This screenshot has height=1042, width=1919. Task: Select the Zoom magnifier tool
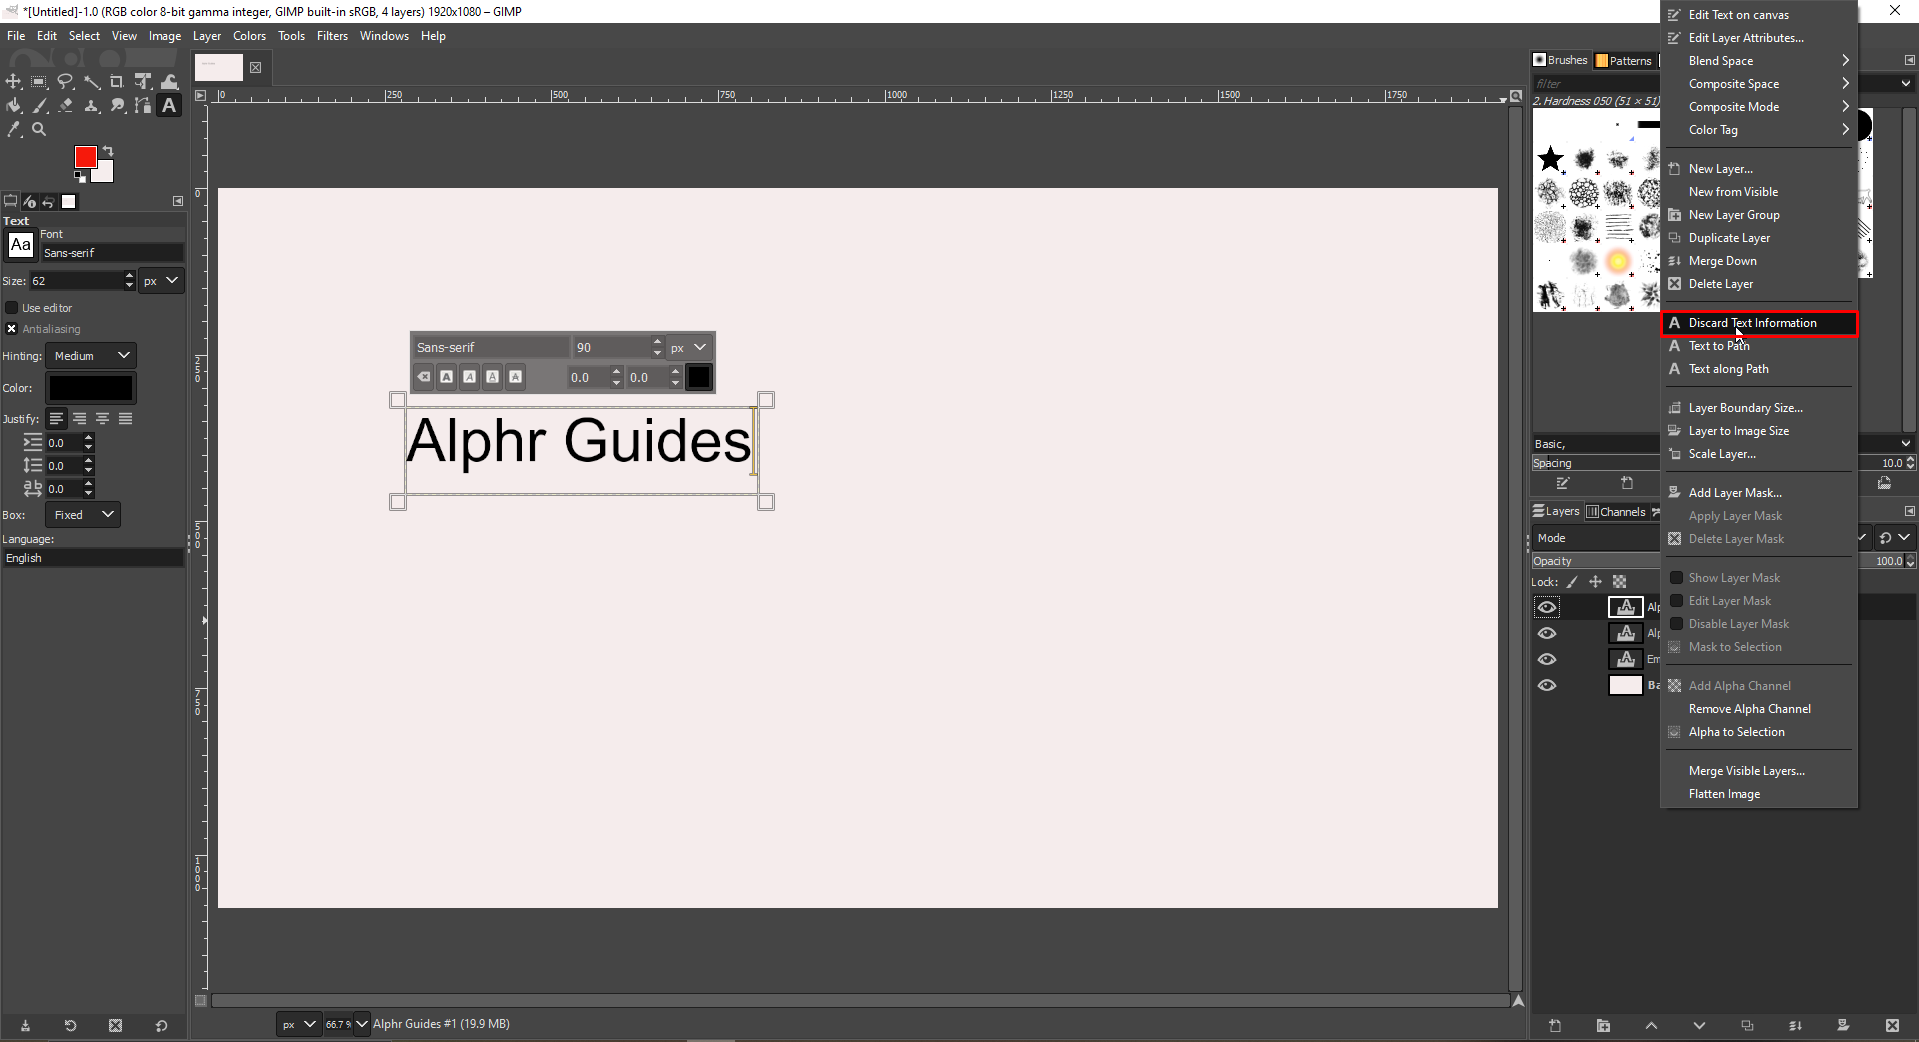[40, 130]
